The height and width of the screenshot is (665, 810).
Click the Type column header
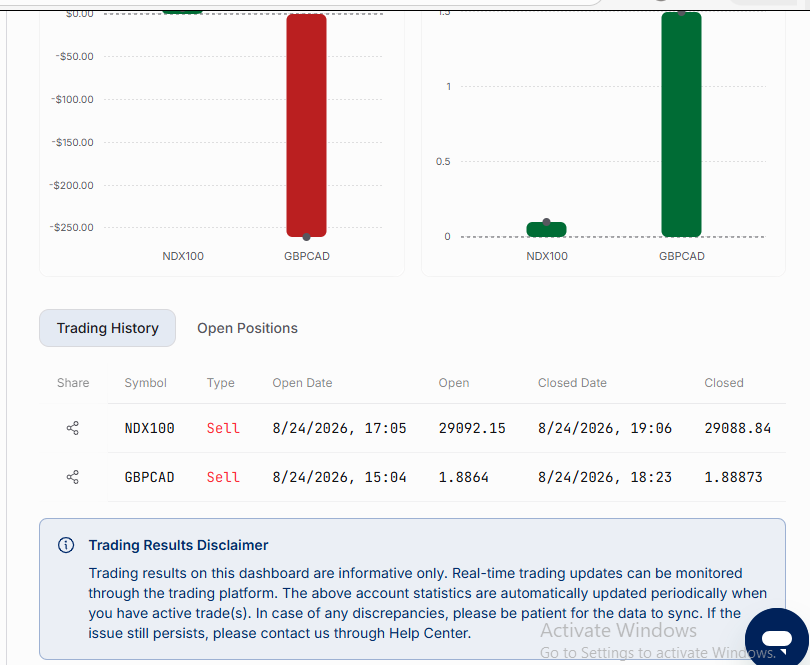click(221, 383)
